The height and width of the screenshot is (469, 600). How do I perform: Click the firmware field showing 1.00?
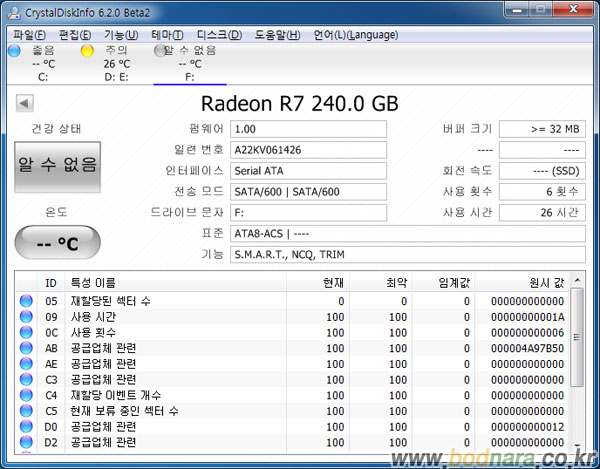point(308,129)
